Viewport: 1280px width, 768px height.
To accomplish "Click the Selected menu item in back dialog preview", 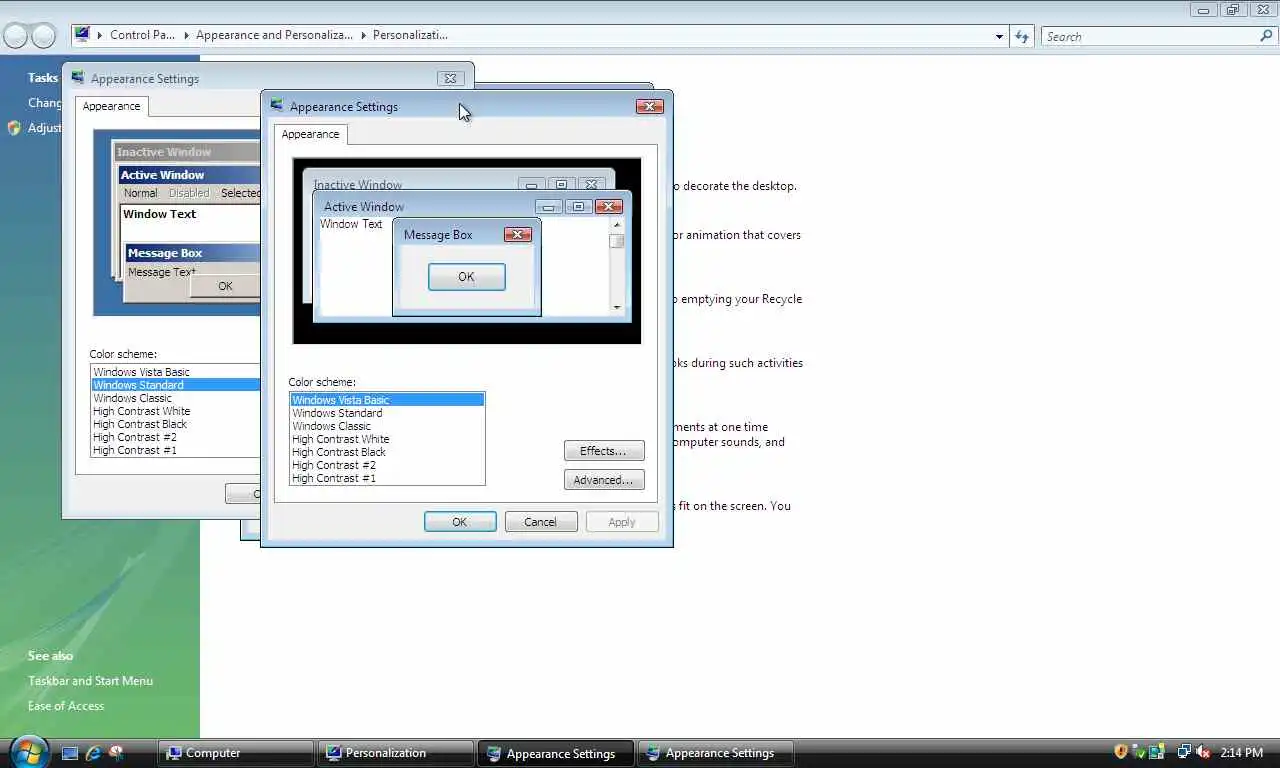I will pos(240,193).
